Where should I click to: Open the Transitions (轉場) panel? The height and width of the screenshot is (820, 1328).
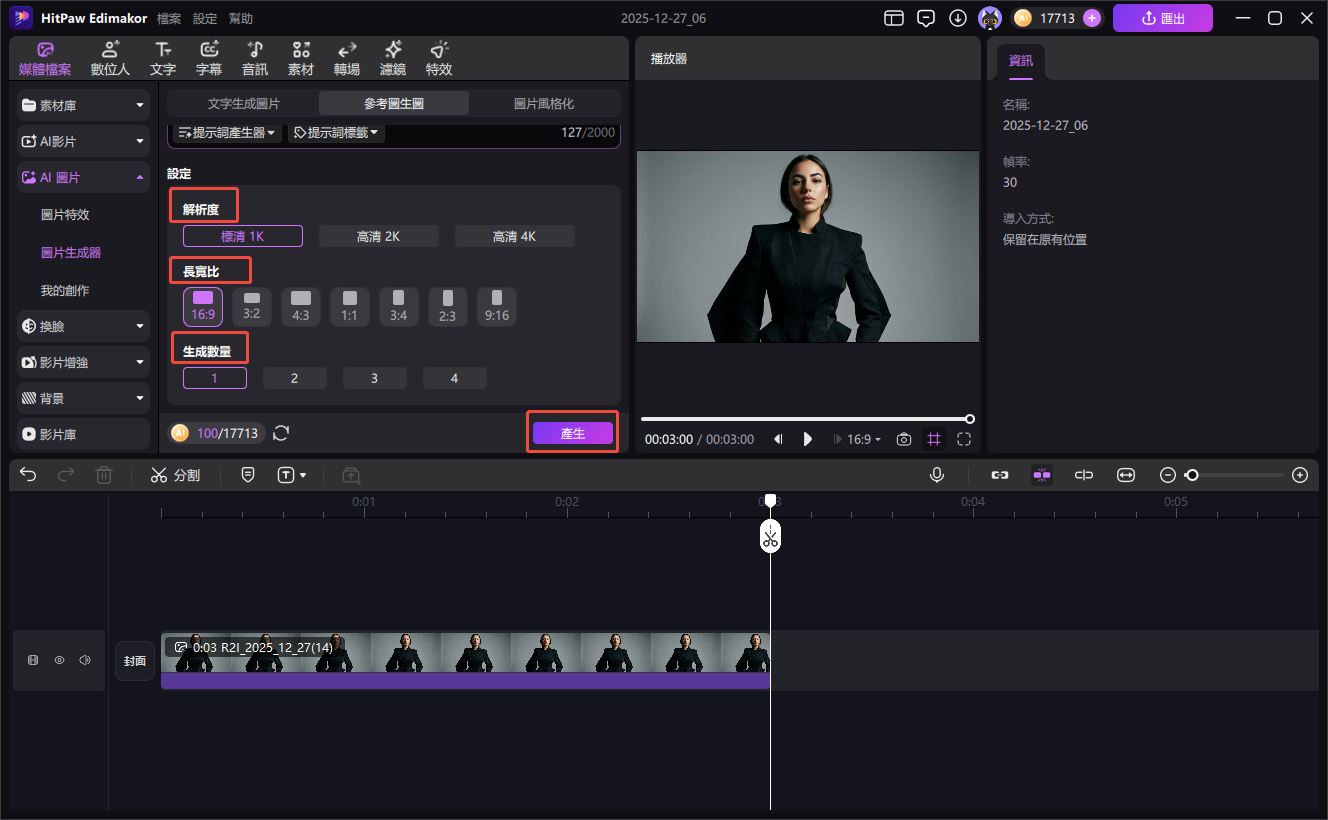[x=347, y=59]
